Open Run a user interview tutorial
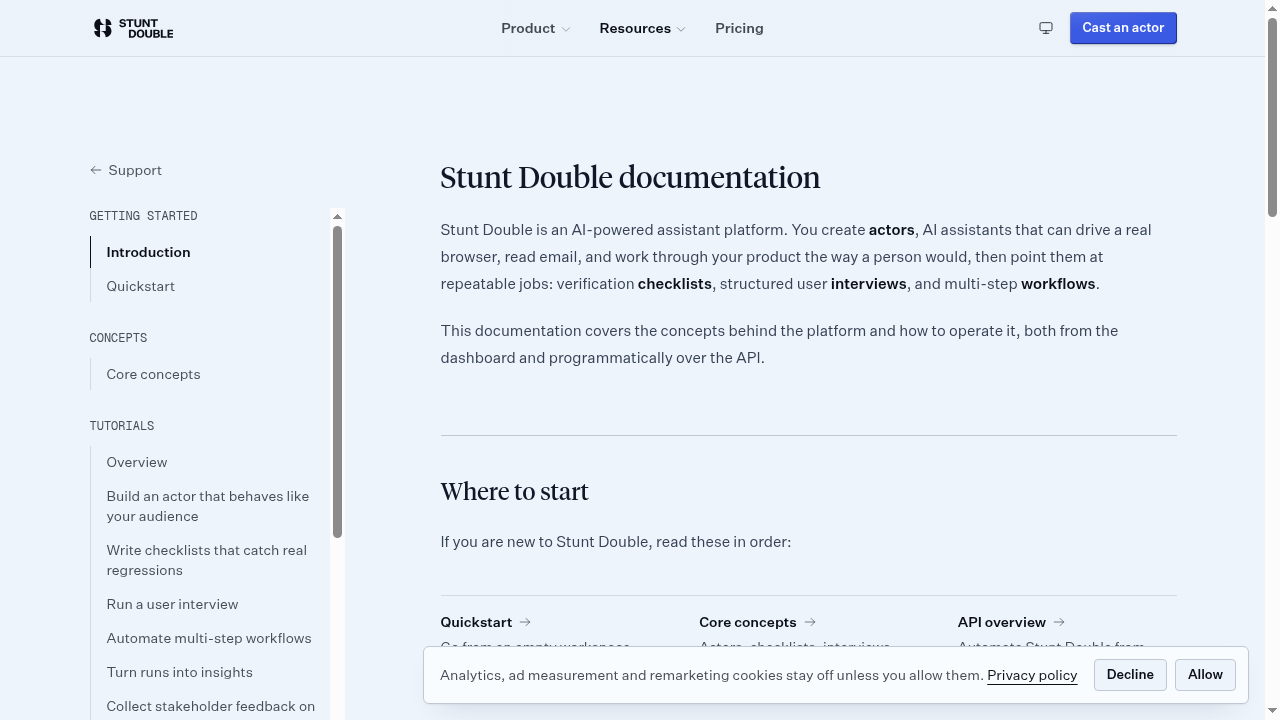The width and height of the screenshot is (1280, 720). 173,604
